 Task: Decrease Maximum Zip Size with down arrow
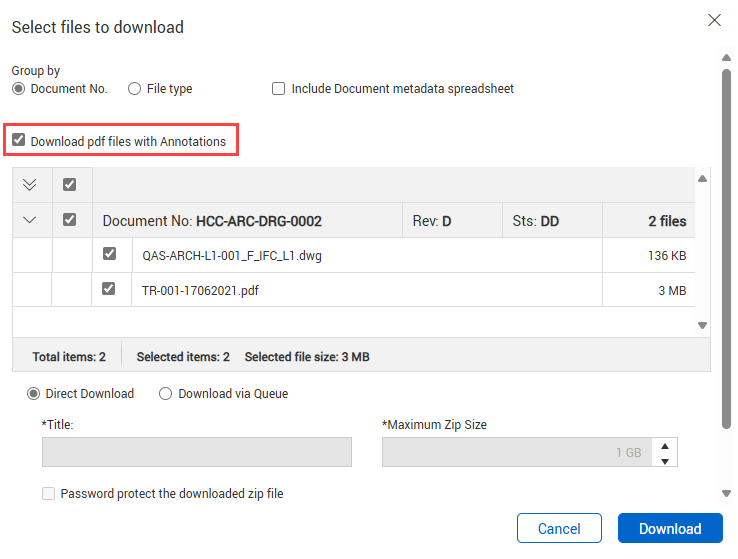(x=664, y=460)
